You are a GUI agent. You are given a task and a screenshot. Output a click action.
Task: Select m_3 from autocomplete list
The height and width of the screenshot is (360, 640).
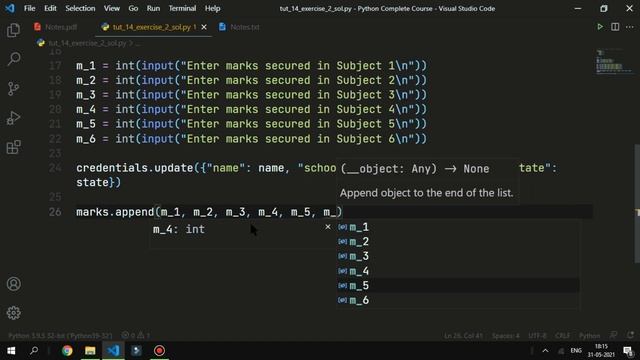point(458,256)
